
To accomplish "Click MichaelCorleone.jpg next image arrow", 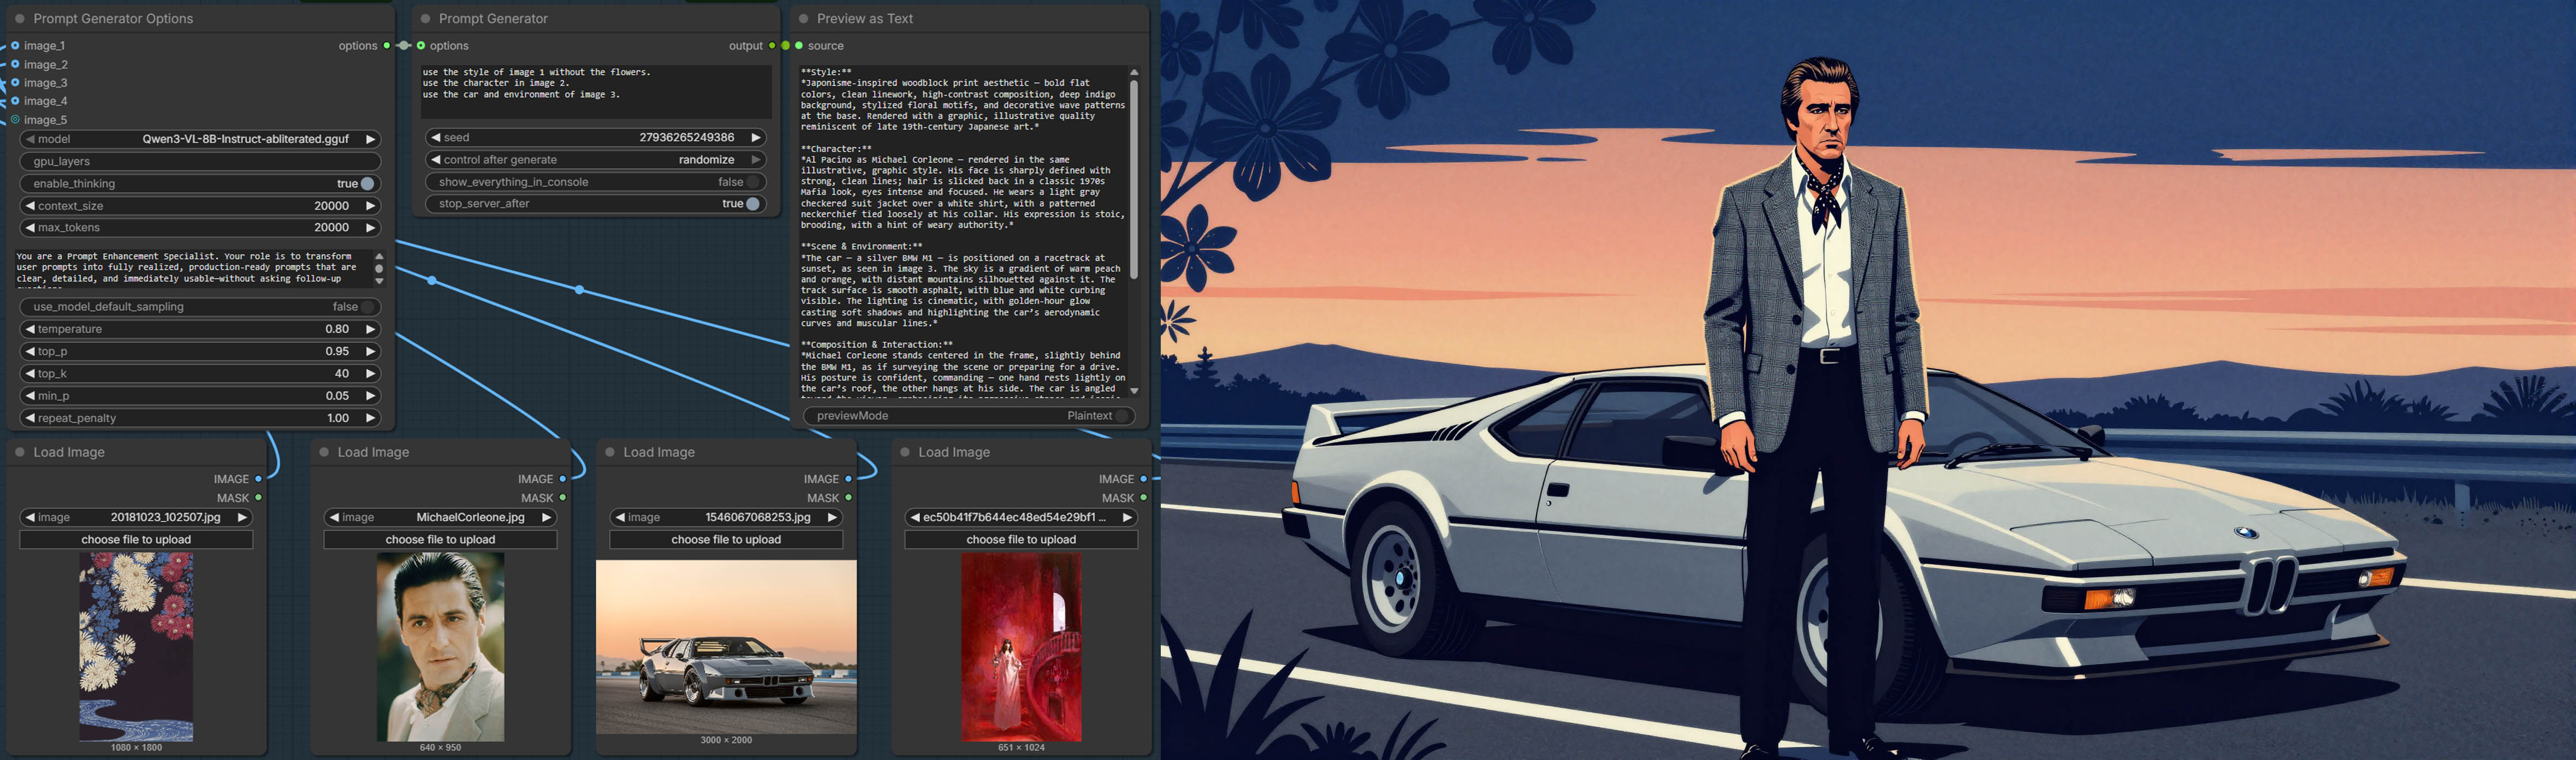I will click(546, 517).
